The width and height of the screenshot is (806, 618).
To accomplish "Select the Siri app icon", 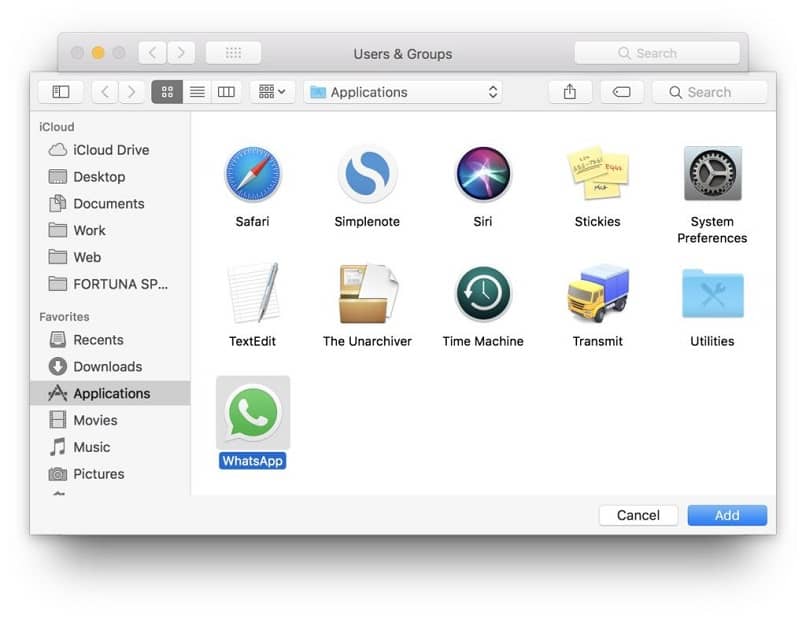I will [x=483, y=174].
